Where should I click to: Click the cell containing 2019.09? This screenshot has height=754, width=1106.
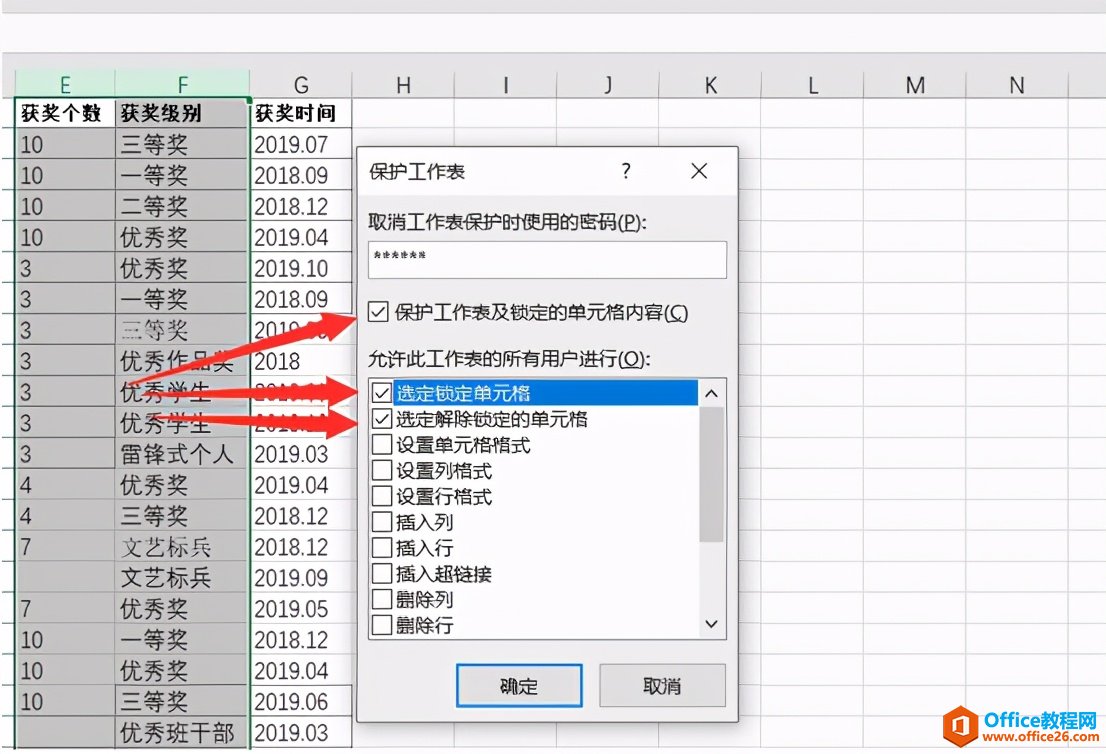click(301, 578)
